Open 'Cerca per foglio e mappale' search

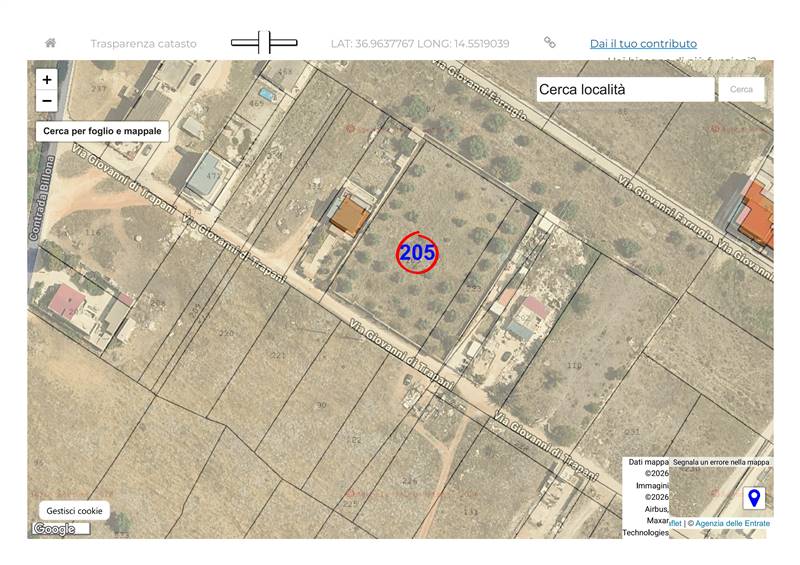102,131
